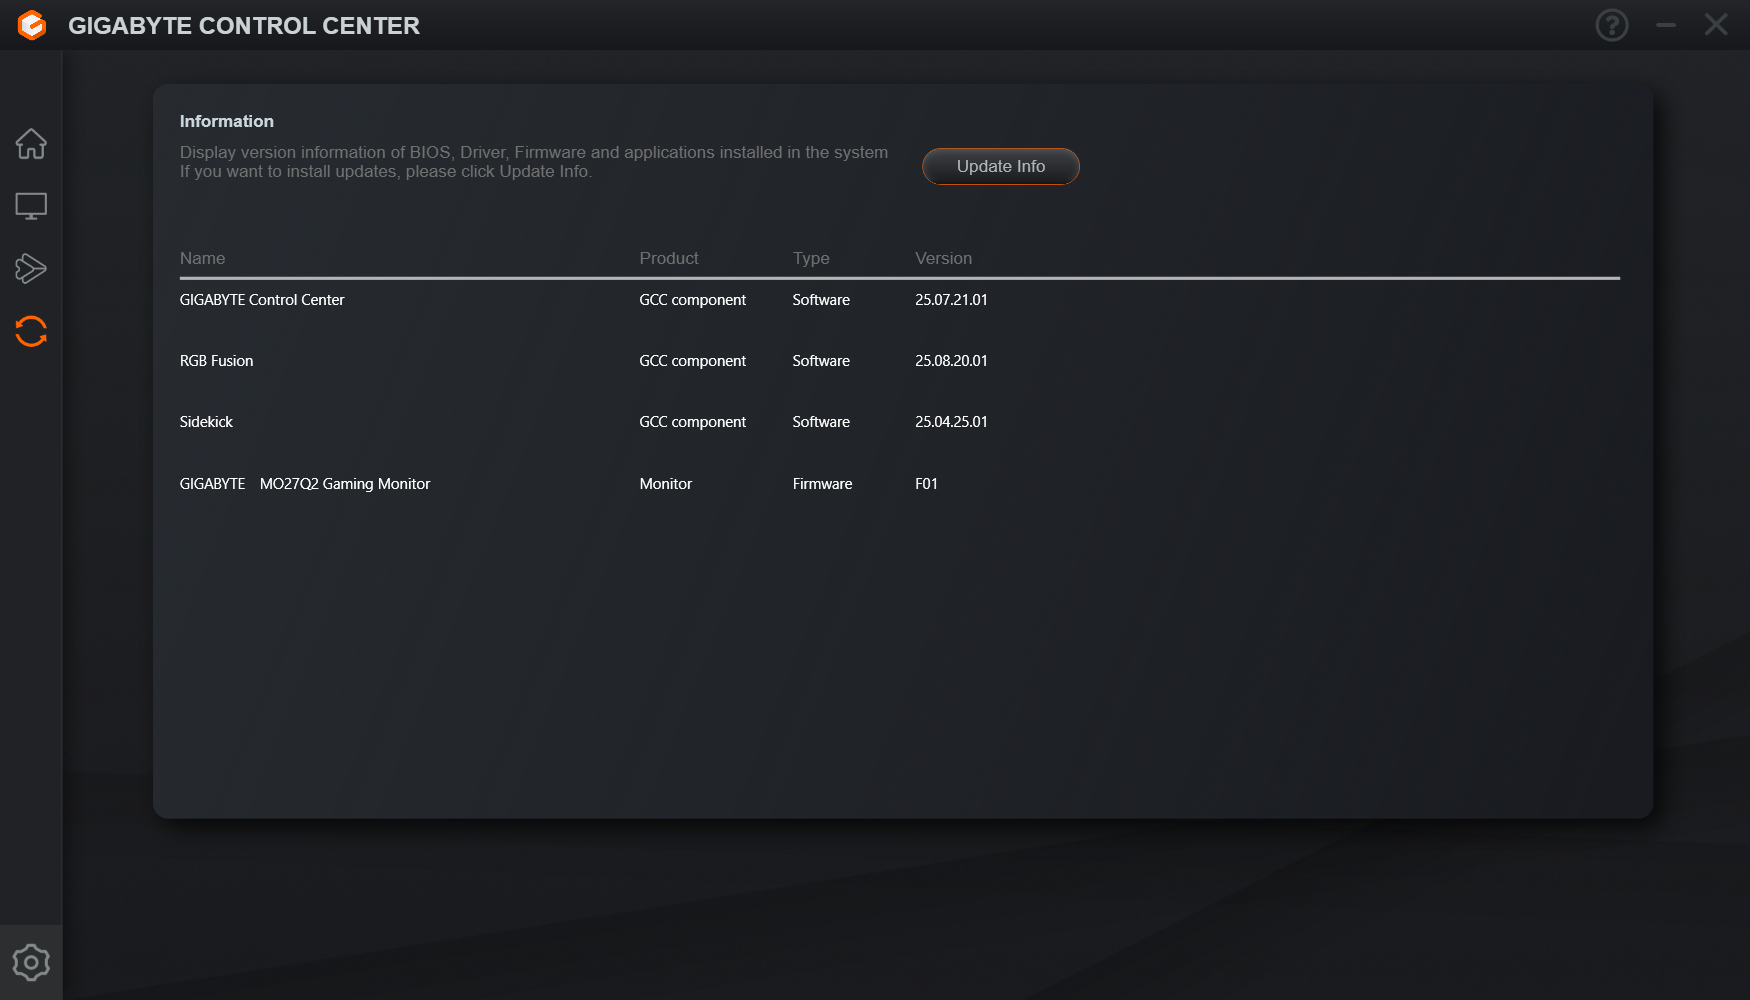Image resolution: width=1750 pixels, height=1000 pixels.
Task: Select the orange update arrows icon
Action: 31,331
